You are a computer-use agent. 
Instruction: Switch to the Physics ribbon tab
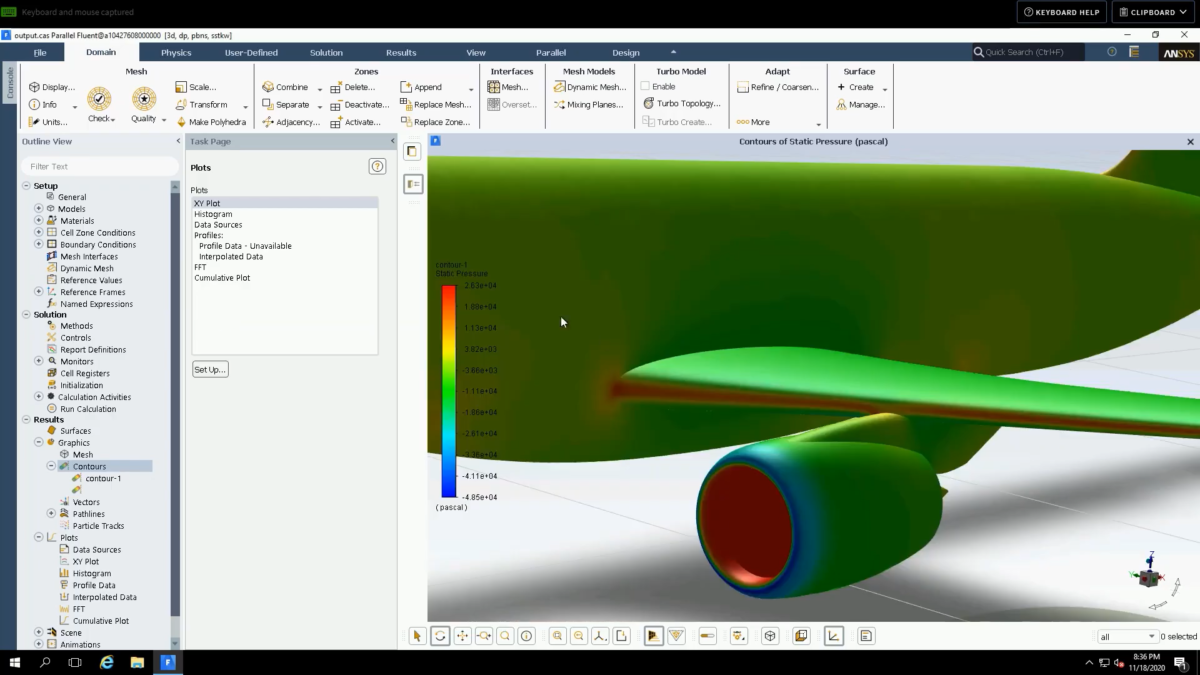(176, 52)
